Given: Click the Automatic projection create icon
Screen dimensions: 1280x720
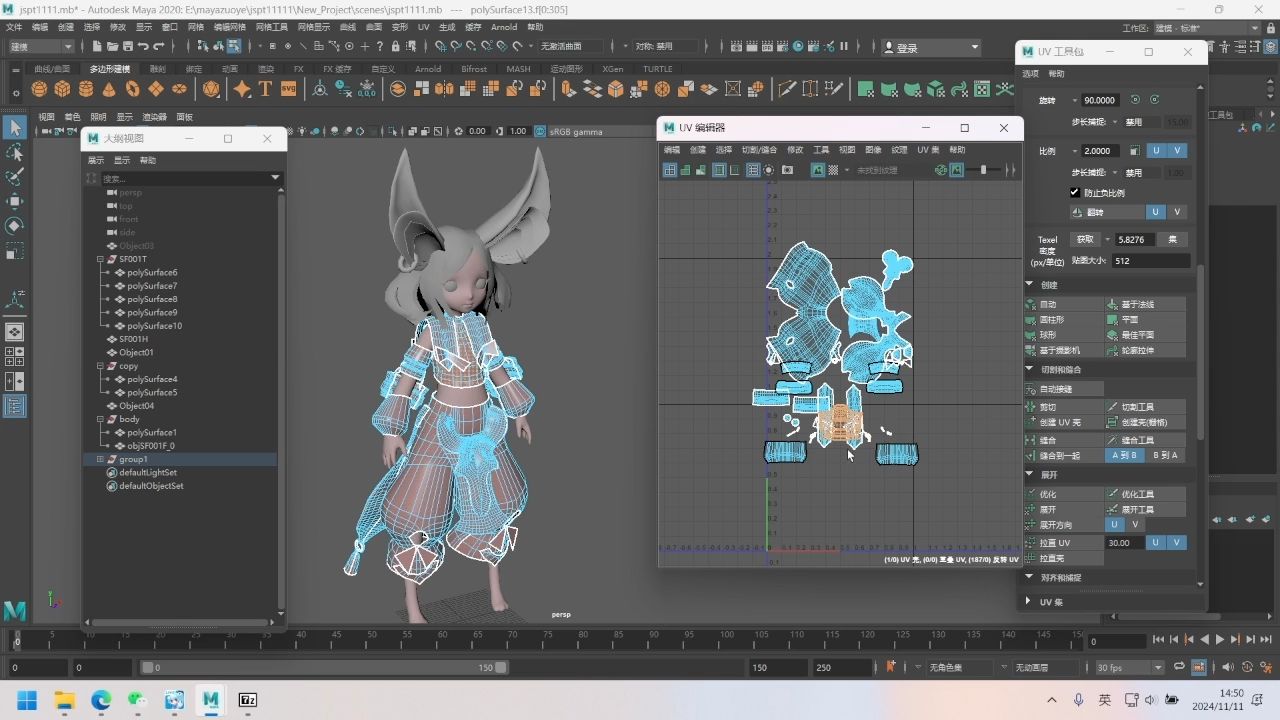Looking at the screenshot, I should pyautogui.click(x=1032, y=304).
